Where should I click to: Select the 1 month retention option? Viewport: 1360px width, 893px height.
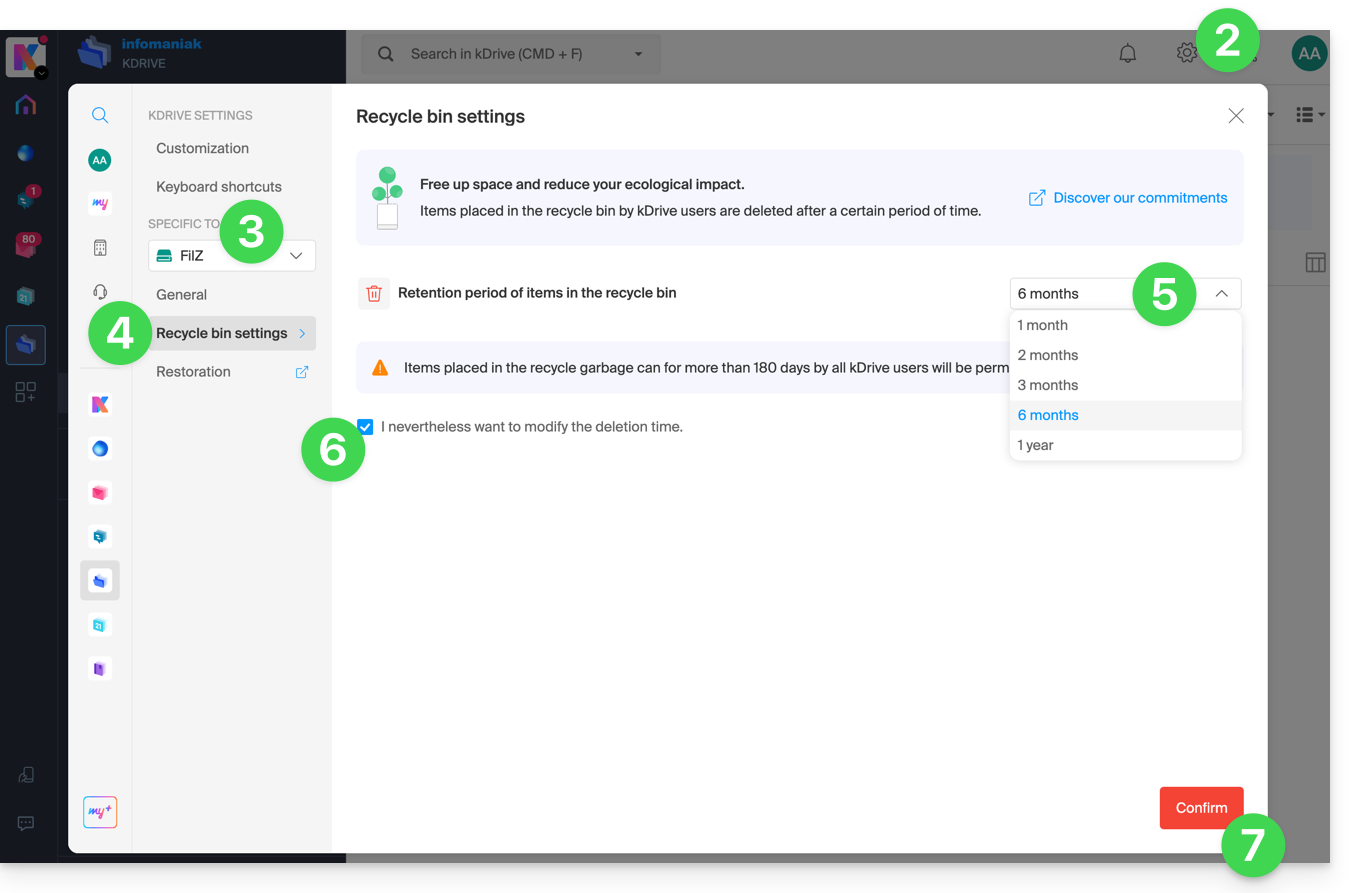[x=1042, y=325]
